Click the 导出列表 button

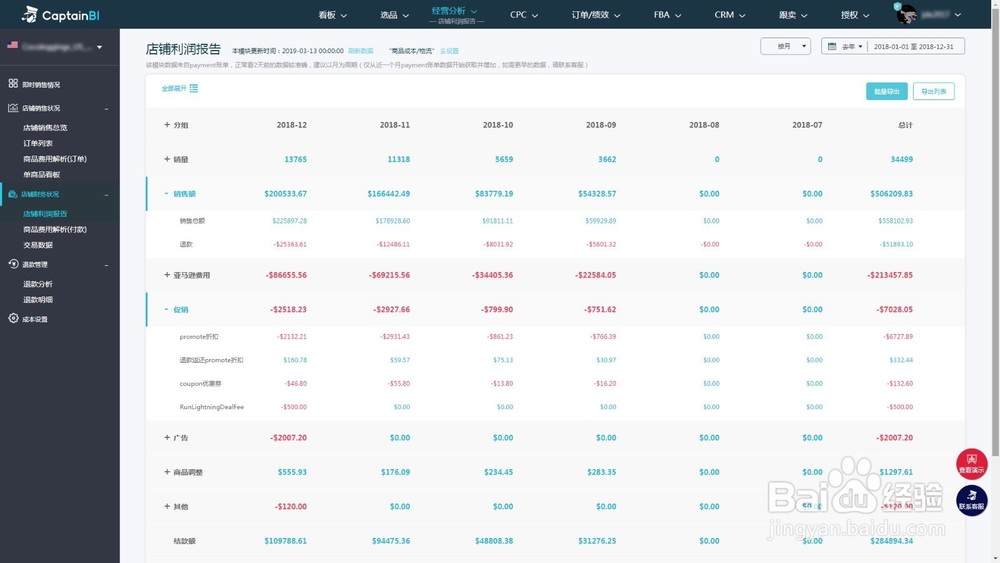tap(934, 91)
